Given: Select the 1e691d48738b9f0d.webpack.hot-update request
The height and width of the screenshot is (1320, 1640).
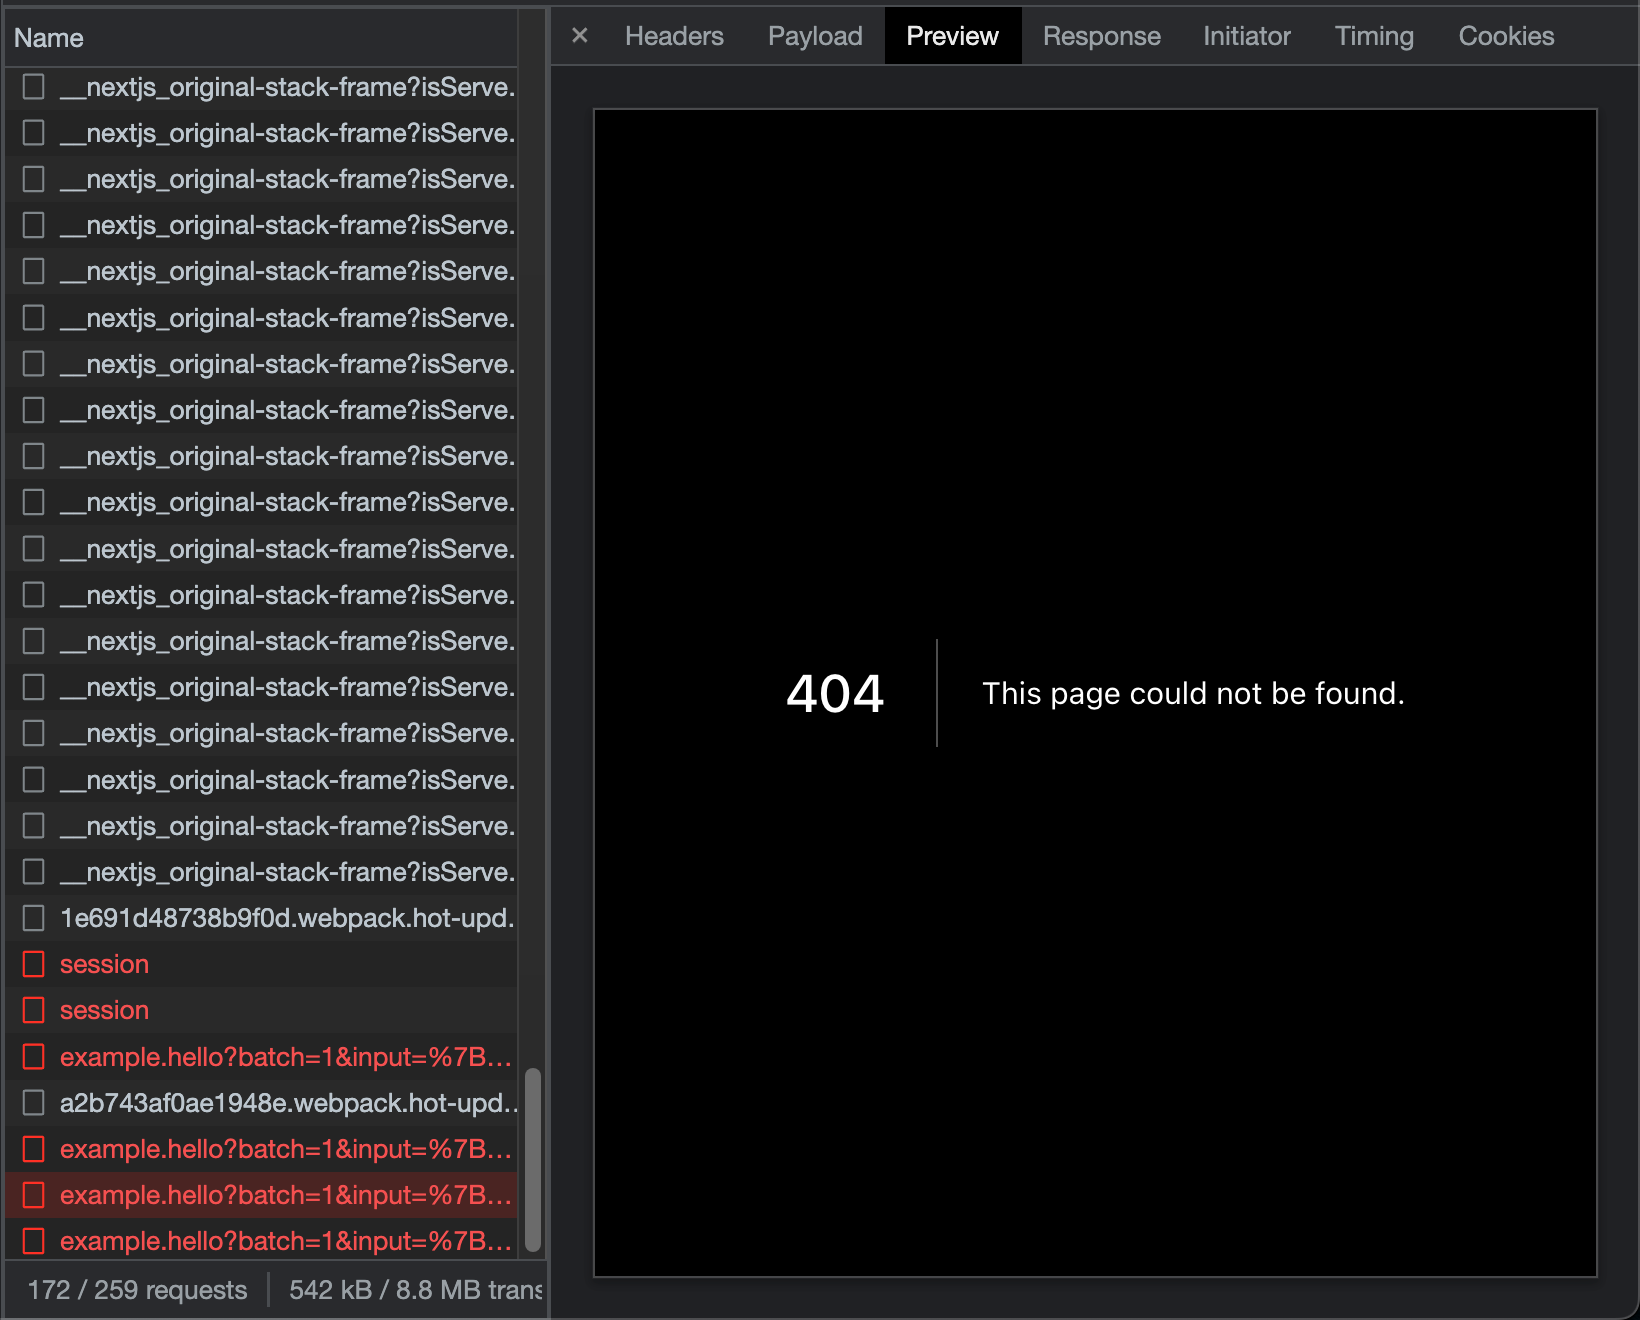Looking at the screenshot, I should pyautogui.click(x=262, y=918).
